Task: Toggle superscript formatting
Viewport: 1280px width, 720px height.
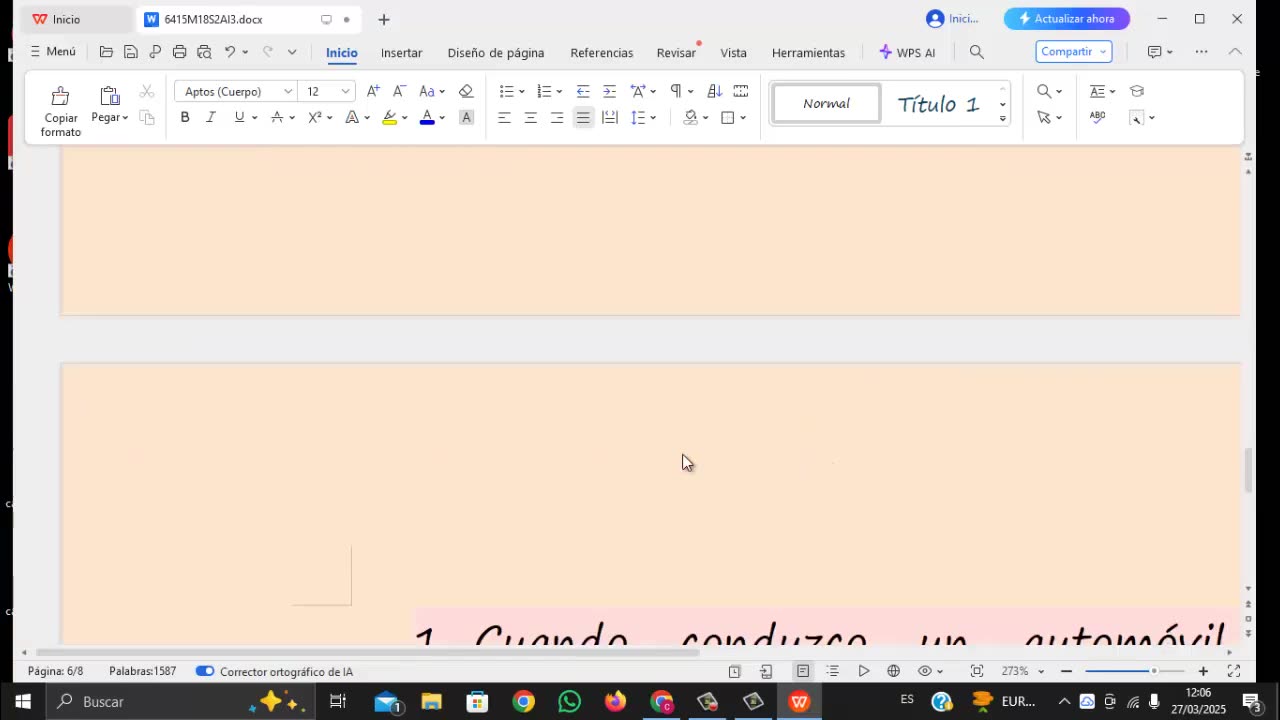Action: click(314, 117)
